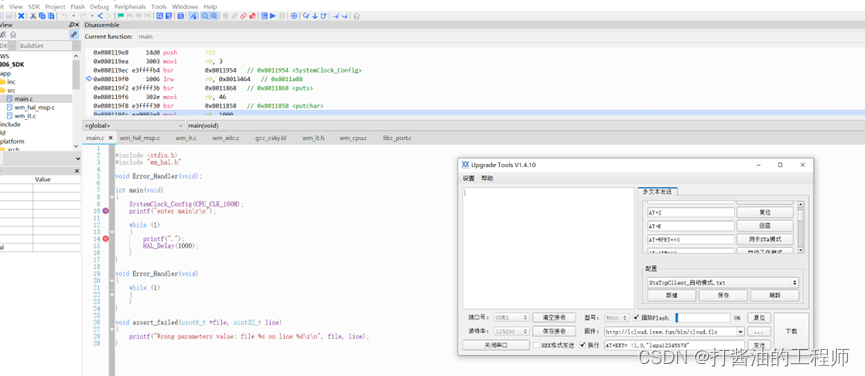Close the main.c editor tab
865x376 pixels.
coord(110,138)
